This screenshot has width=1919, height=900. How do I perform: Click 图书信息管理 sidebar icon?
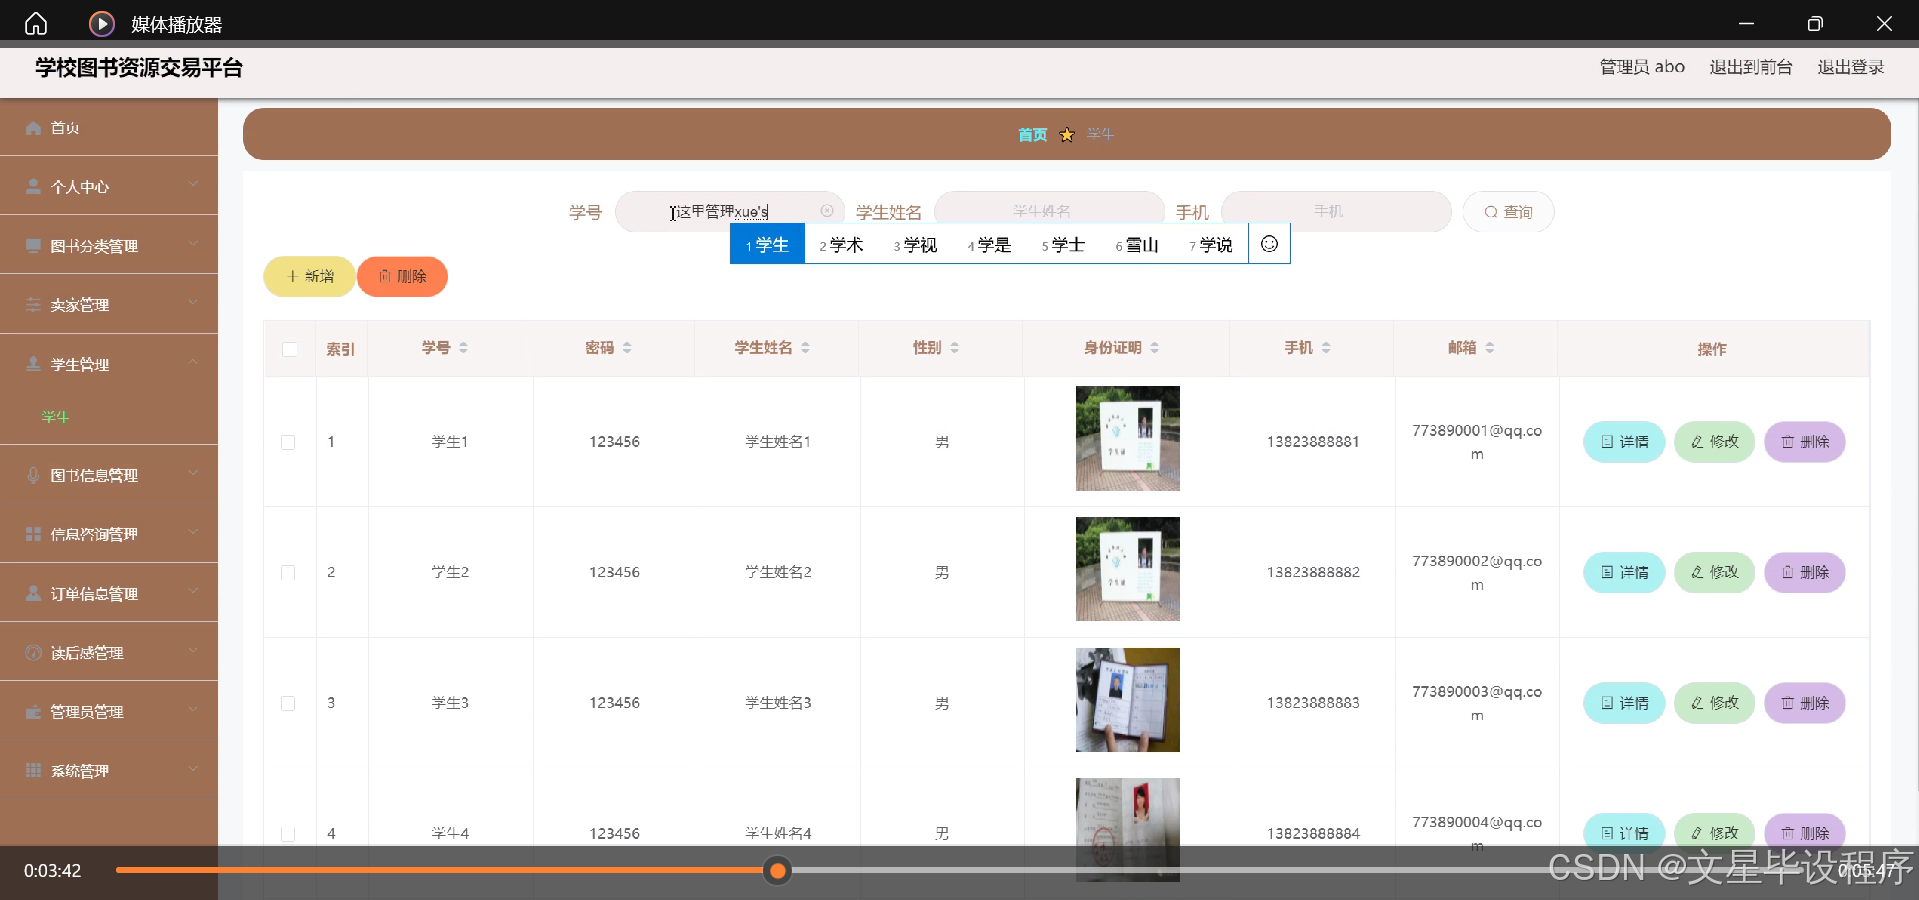[x=33, y=475]
